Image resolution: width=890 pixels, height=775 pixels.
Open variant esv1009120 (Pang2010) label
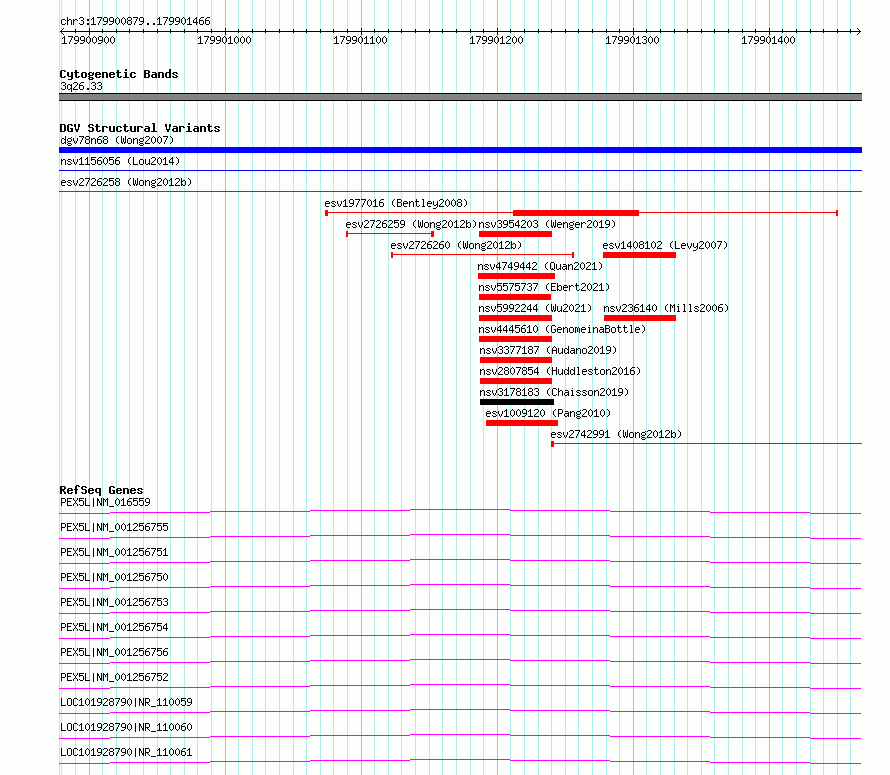pos(548,413)
